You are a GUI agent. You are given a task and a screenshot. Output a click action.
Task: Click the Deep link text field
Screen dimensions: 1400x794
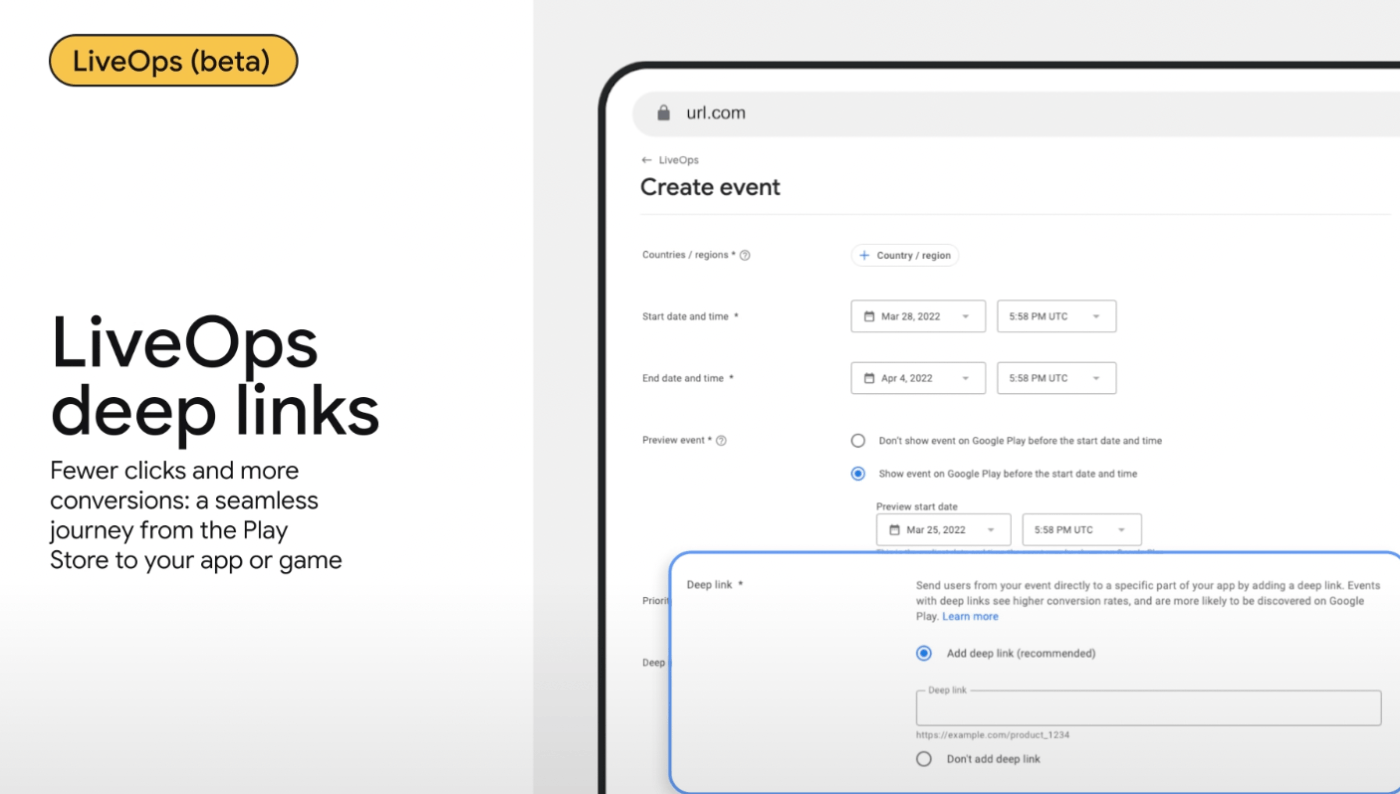pos(1148,707)
